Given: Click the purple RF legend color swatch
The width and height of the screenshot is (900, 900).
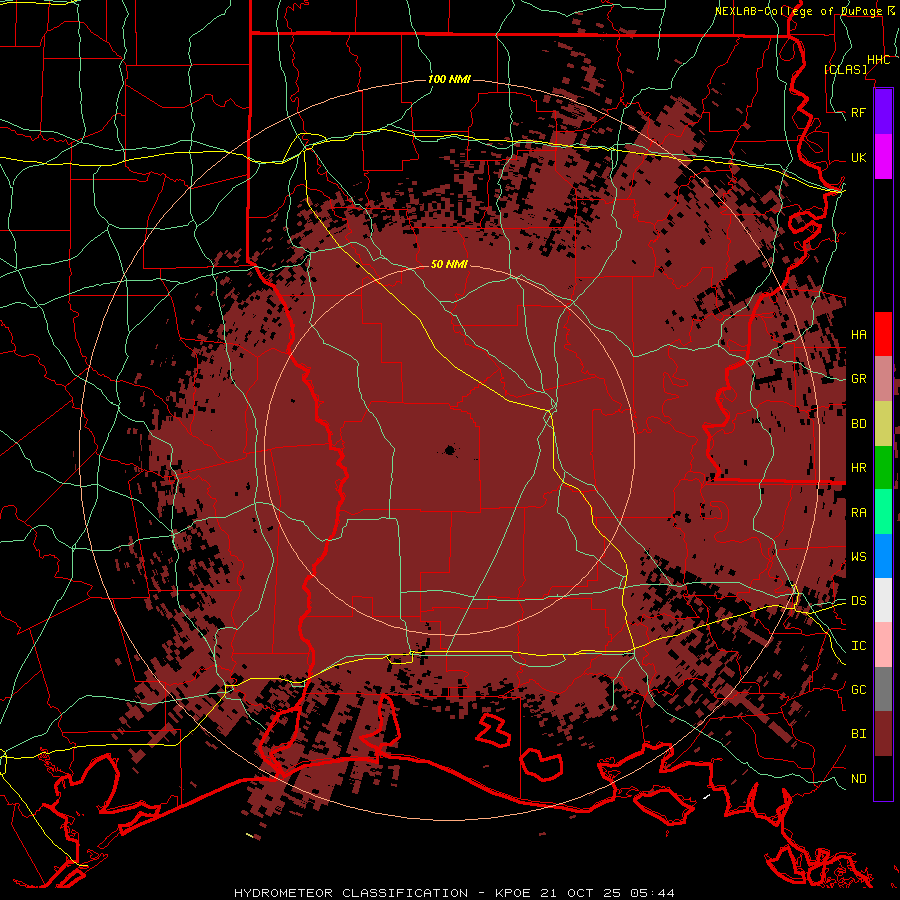Looking at the screenshot, I should 883,112.
